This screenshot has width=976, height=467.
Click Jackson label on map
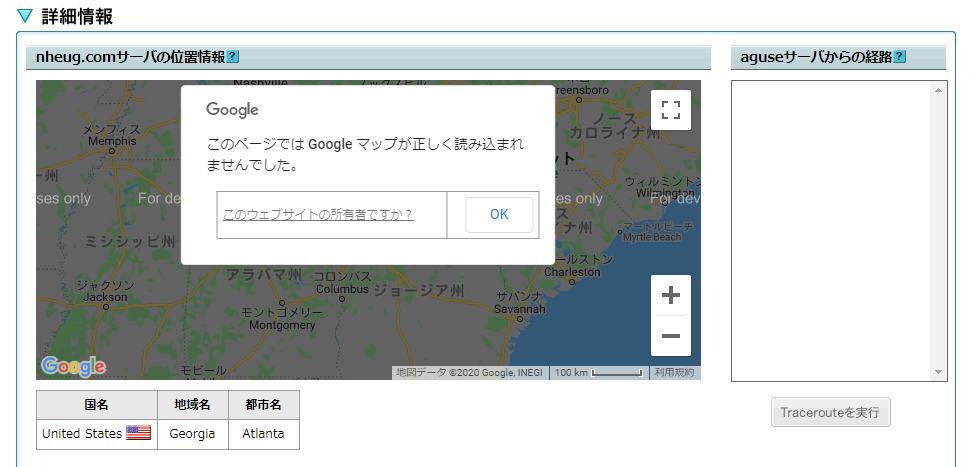point(105,297)
